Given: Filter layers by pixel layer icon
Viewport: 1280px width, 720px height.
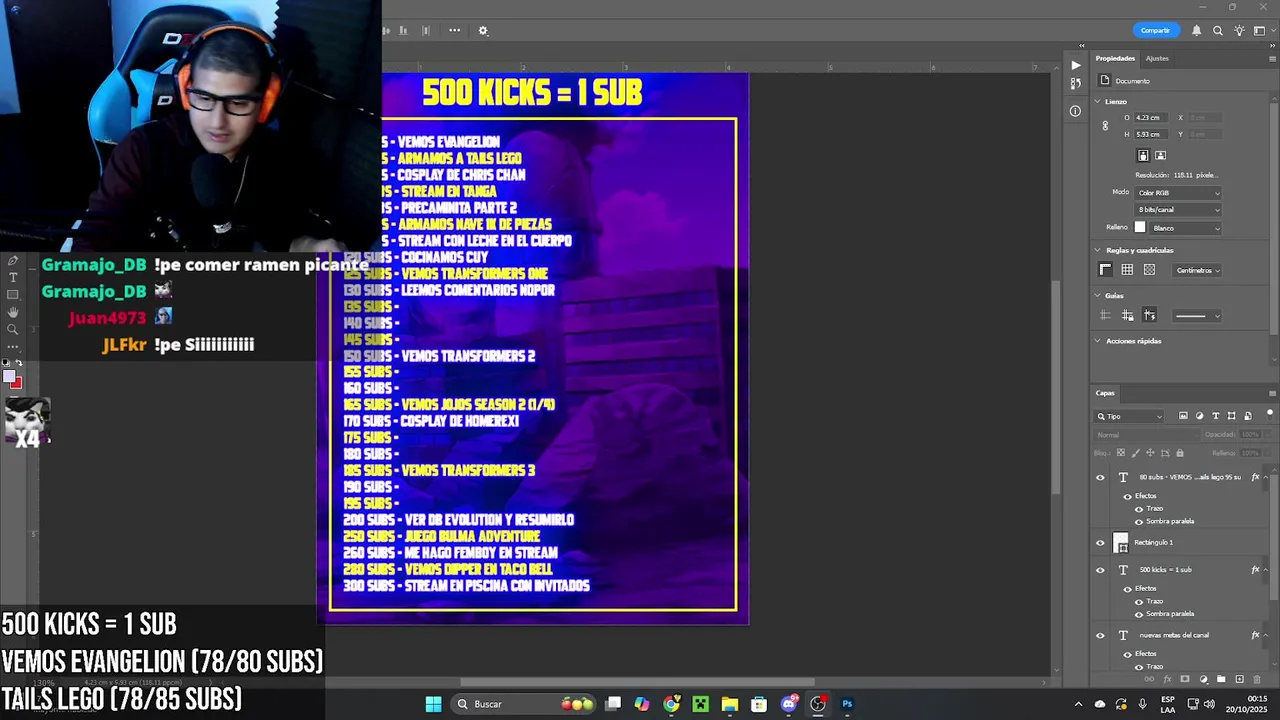Looking at the screenshot, I should (1183, 416).
